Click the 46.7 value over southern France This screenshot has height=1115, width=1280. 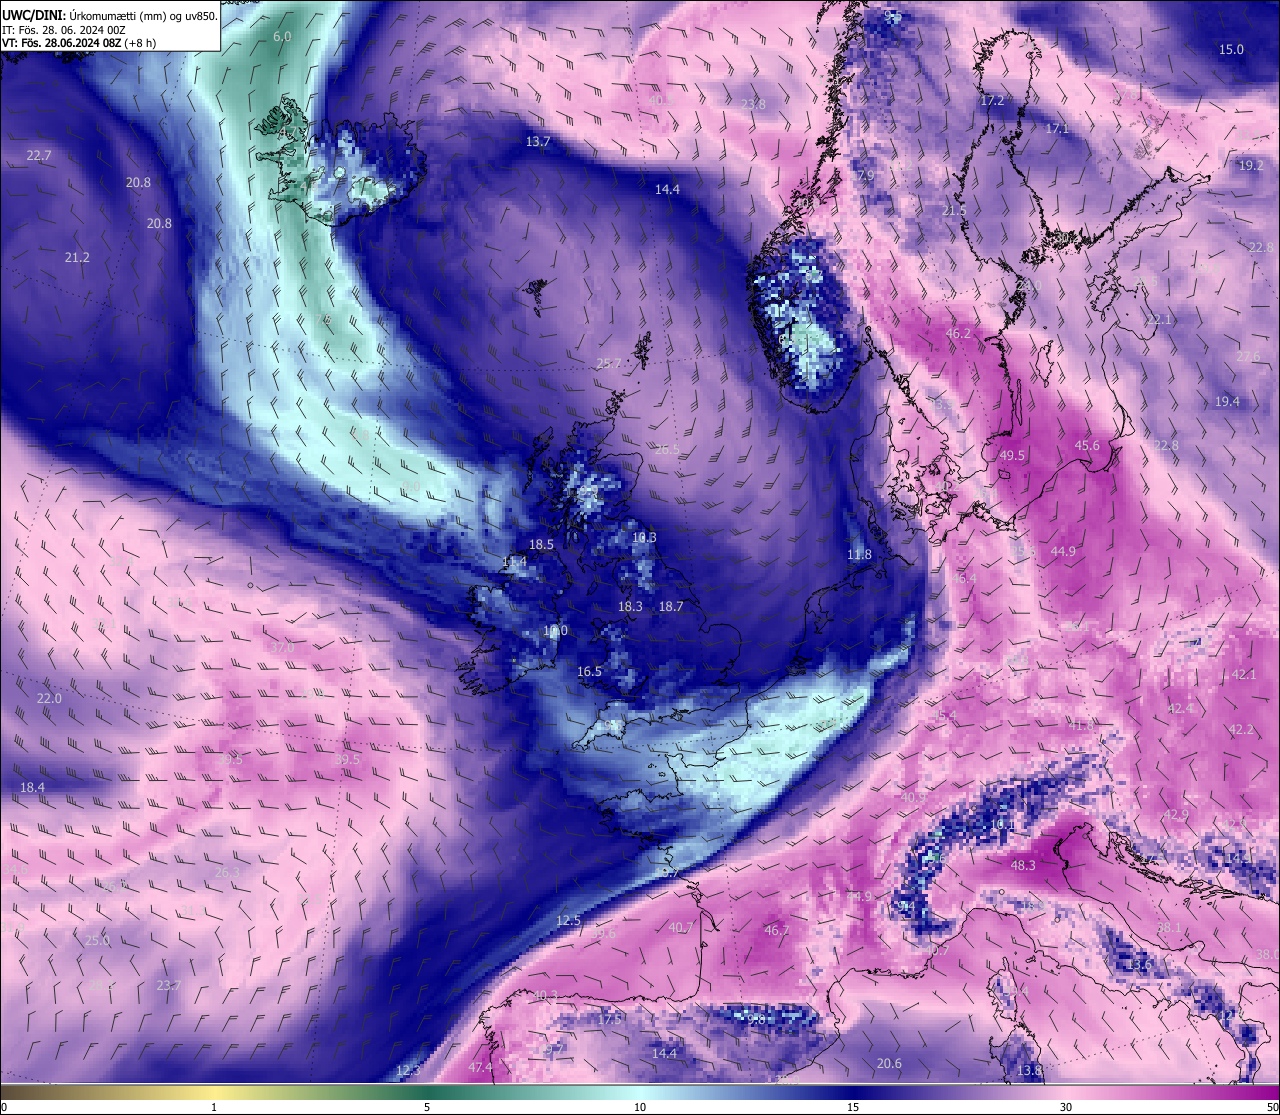click(777, 931)
